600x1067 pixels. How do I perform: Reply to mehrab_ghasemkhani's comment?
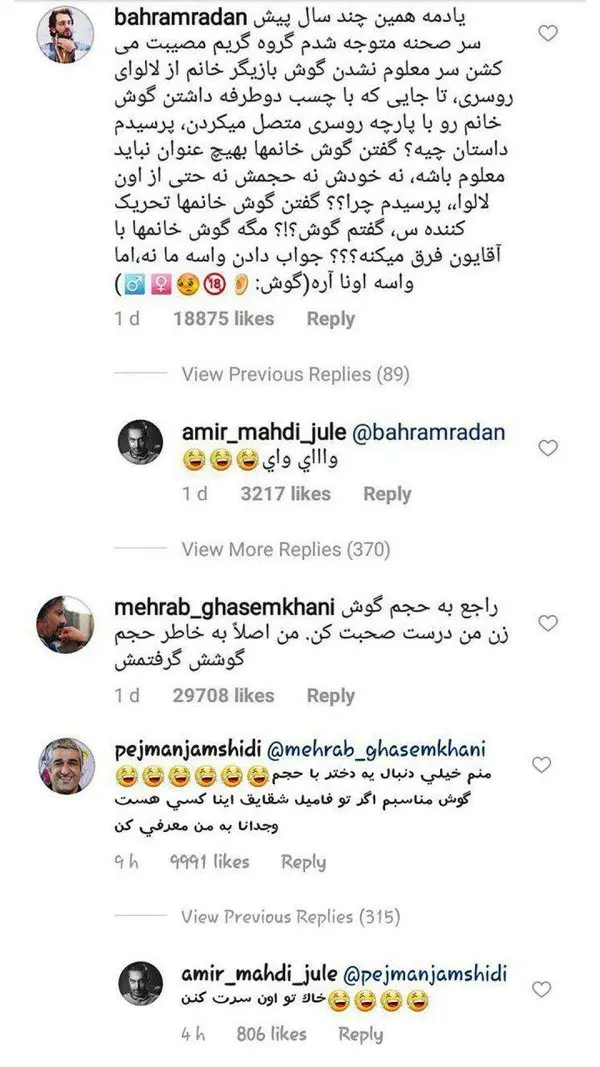pyautogui.click(x=331, y=695)
